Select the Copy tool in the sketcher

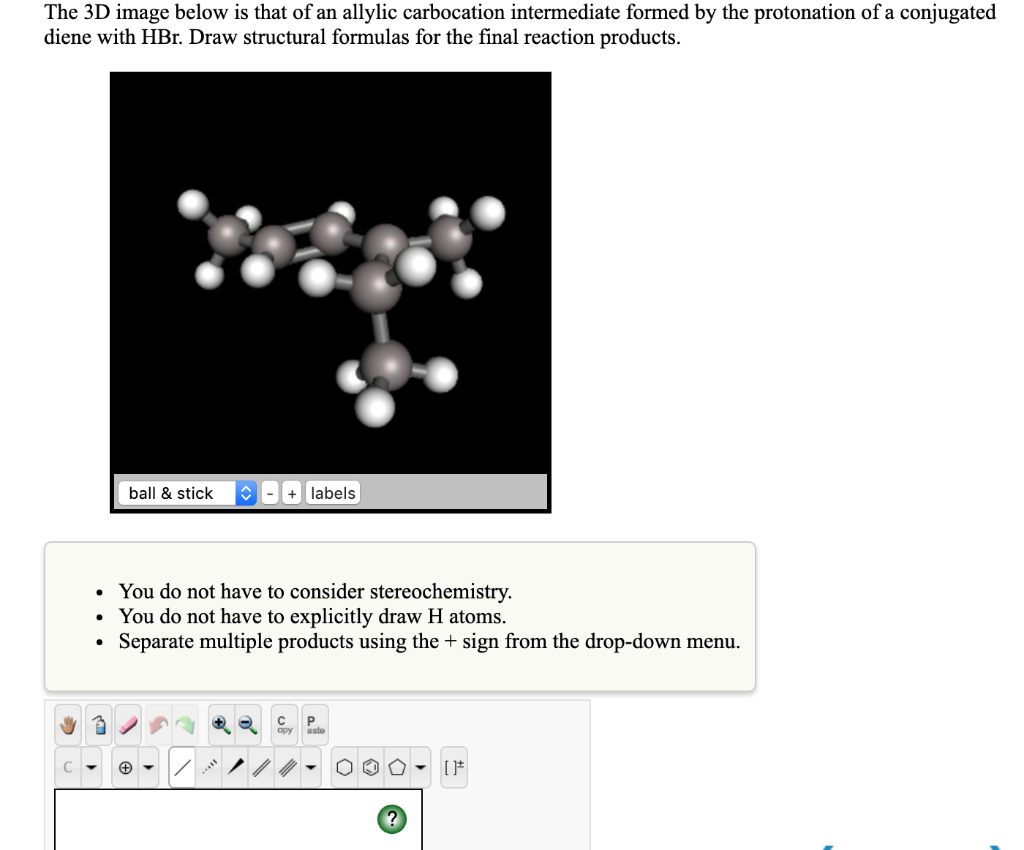point(283,723)
